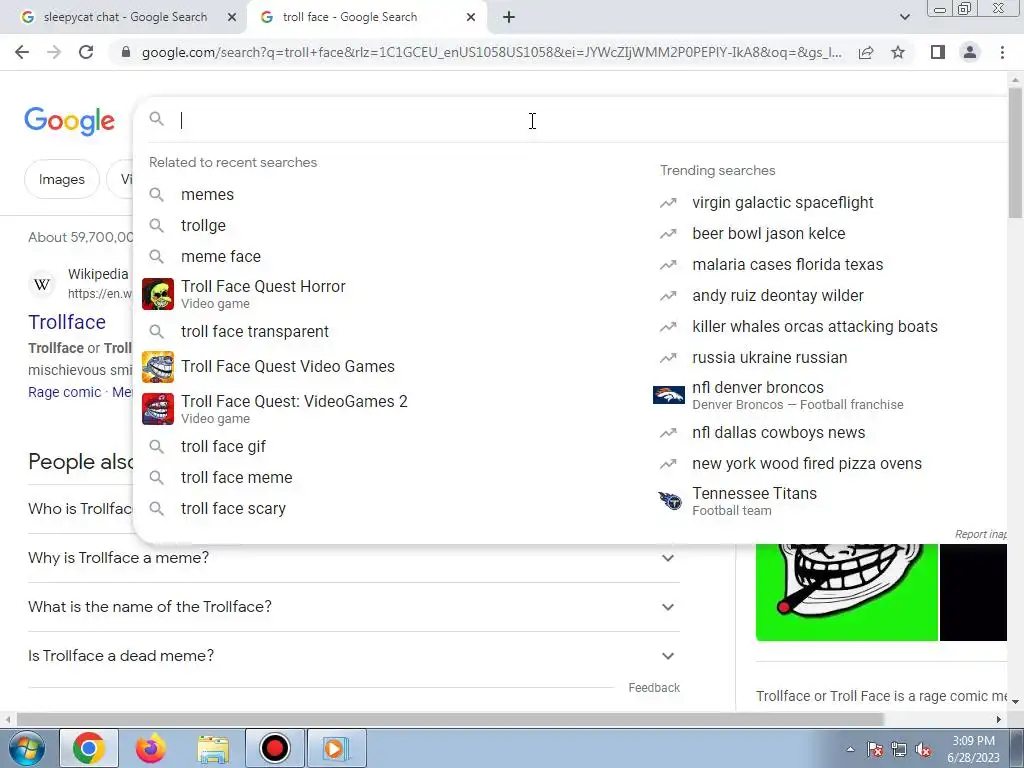Open the tab search dropdown arrow

coord(904,18)
